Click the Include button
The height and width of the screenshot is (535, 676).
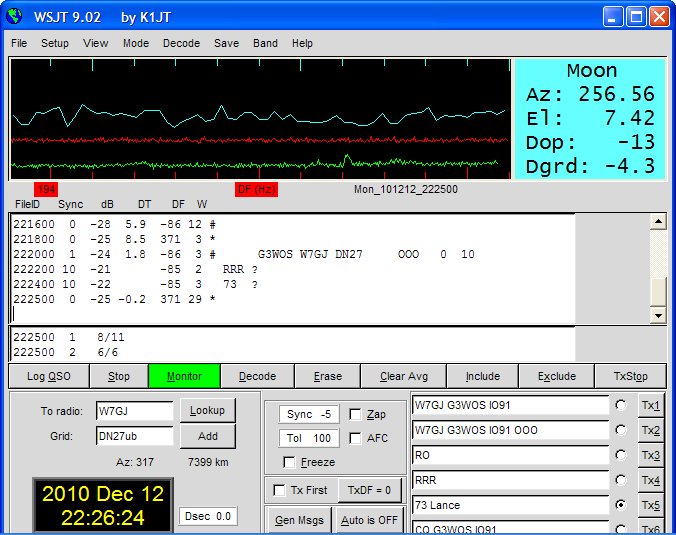coord(483,376)
